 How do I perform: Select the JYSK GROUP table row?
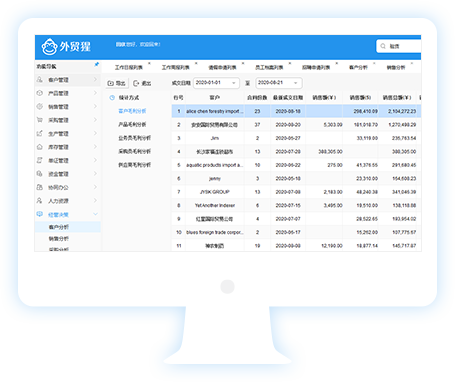296,192
